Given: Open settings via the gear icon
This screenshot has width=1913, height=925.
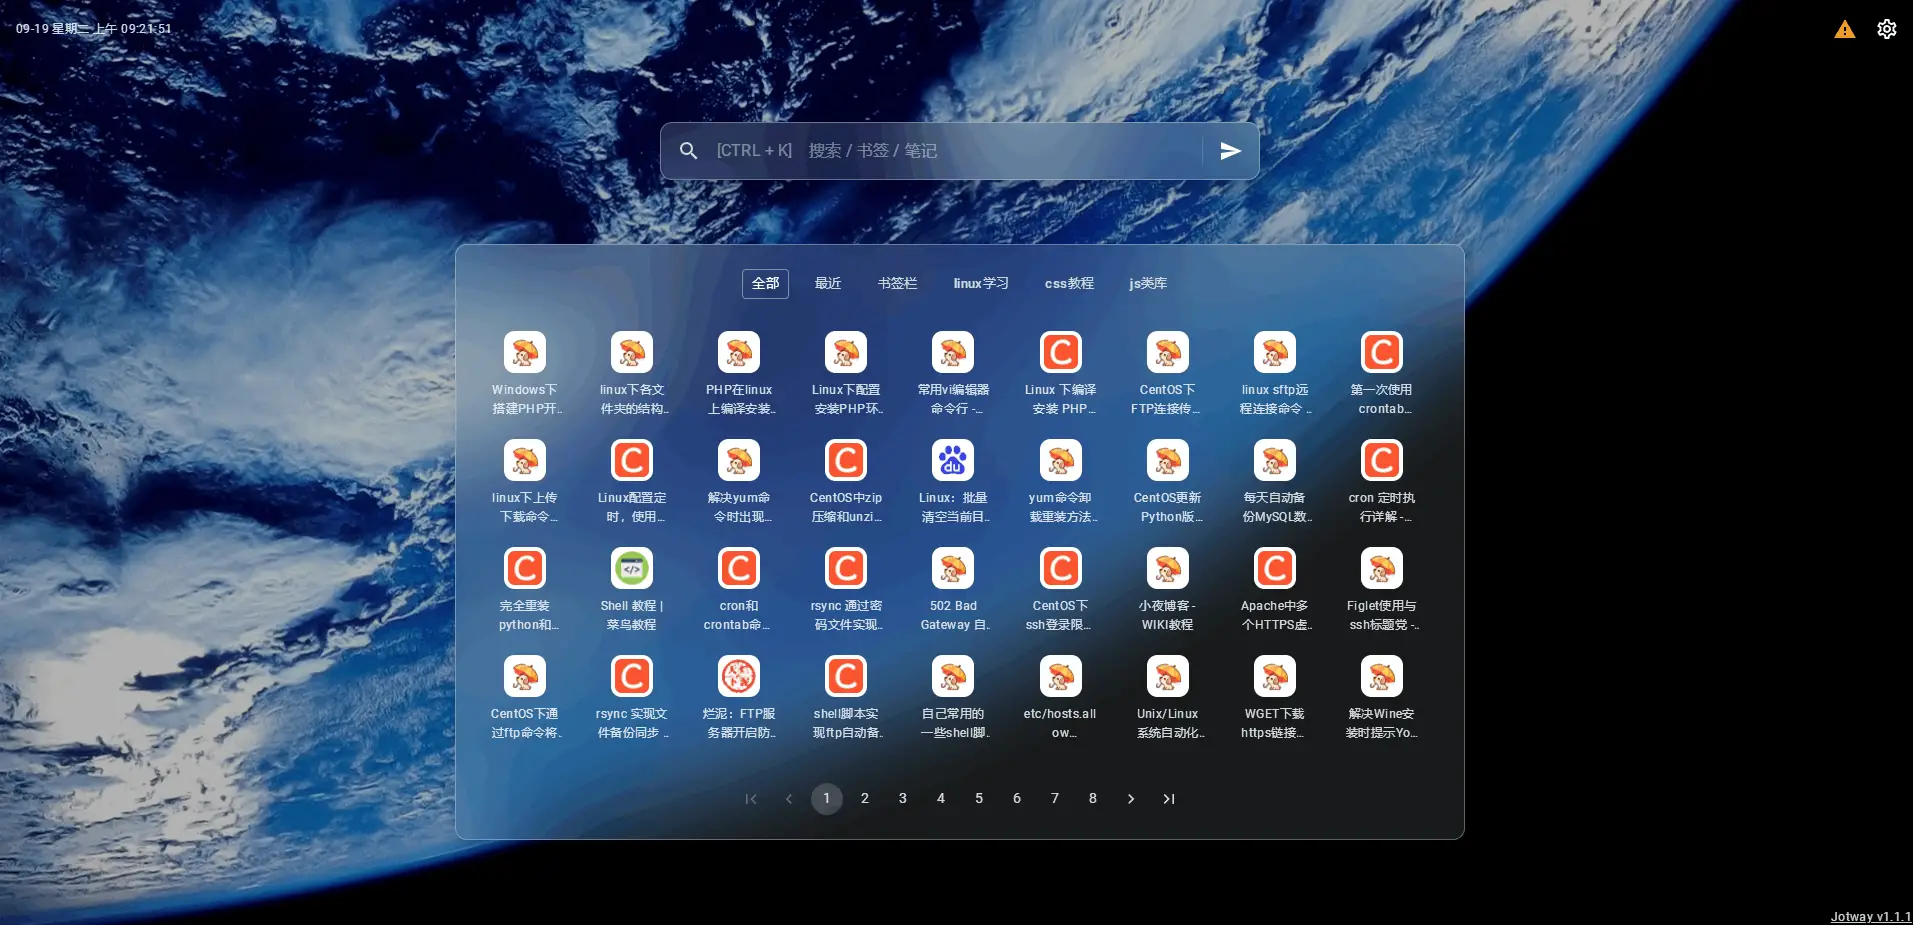Looking at the screenshot, I should point(1887,29).
